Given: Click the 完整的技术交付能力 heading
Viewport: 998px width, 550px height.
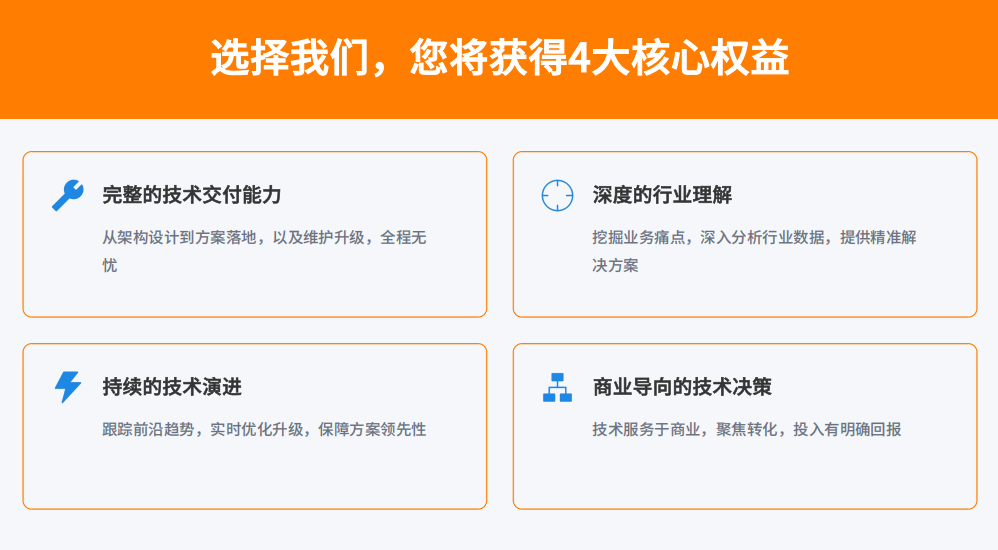Looking at the screenshot, I should (192, 195).
